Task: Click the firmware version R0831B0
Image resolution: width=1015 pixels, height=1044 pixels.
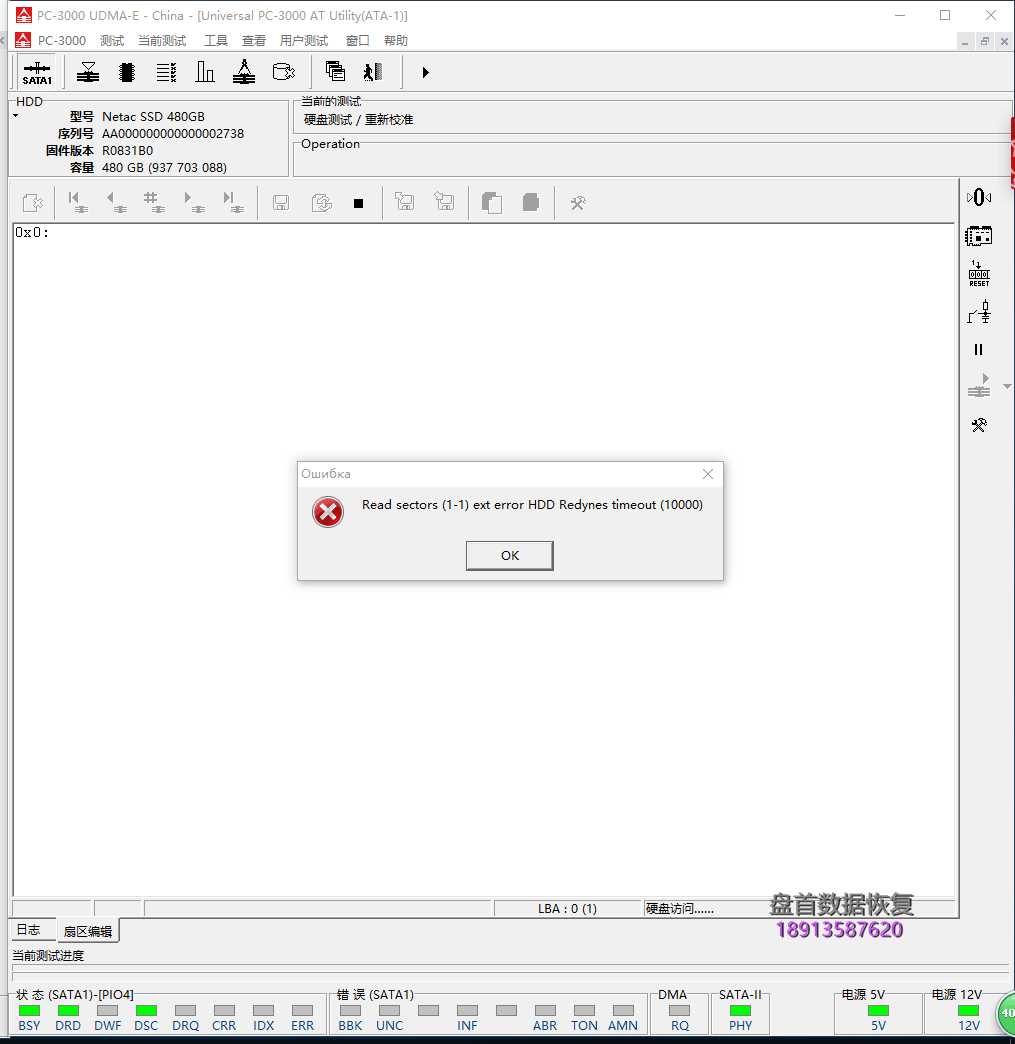Action: (x=127, y=150)
